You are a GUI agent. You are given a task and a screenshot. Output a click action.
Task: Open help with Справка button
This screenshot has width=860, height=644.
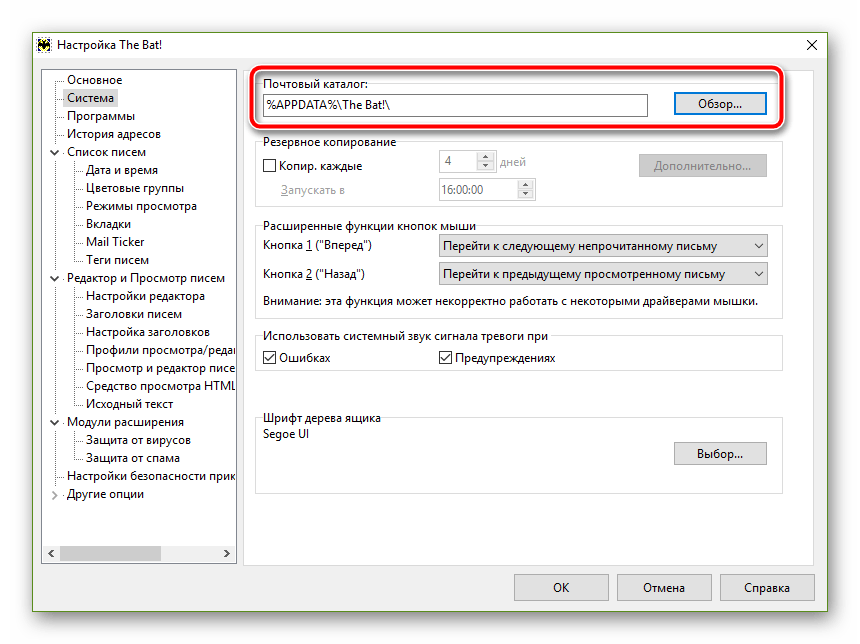pyautogui.click(x=767, y=587)
